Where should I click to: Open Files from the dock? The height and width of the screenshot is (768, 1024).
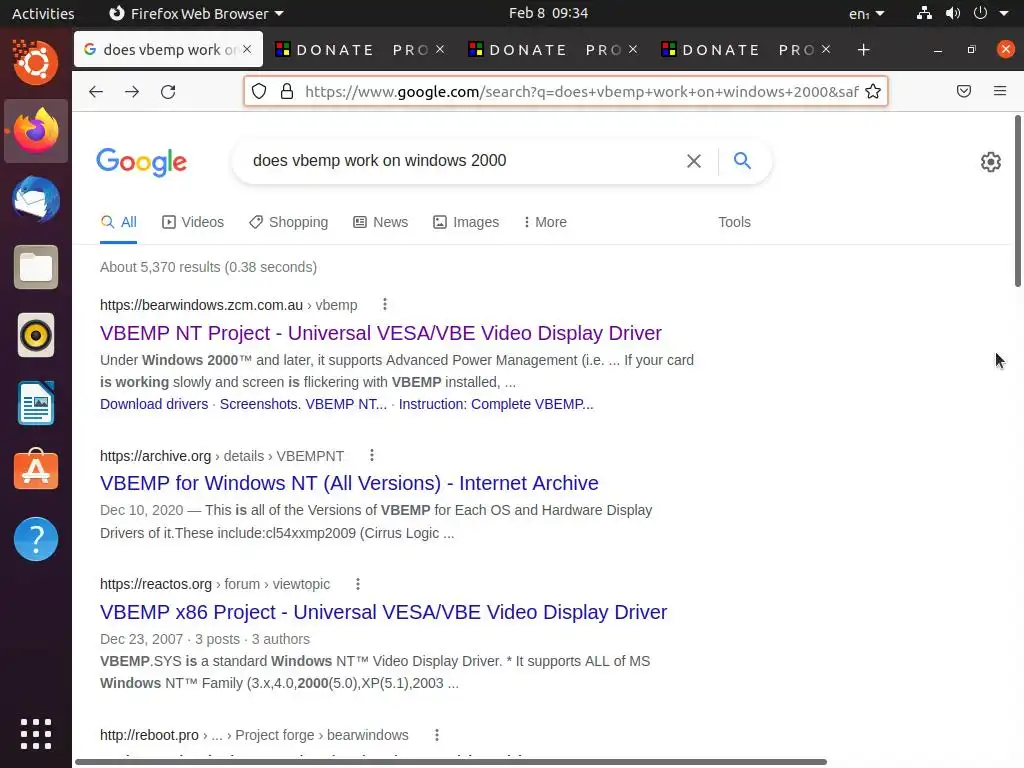[x=36, y=267]
